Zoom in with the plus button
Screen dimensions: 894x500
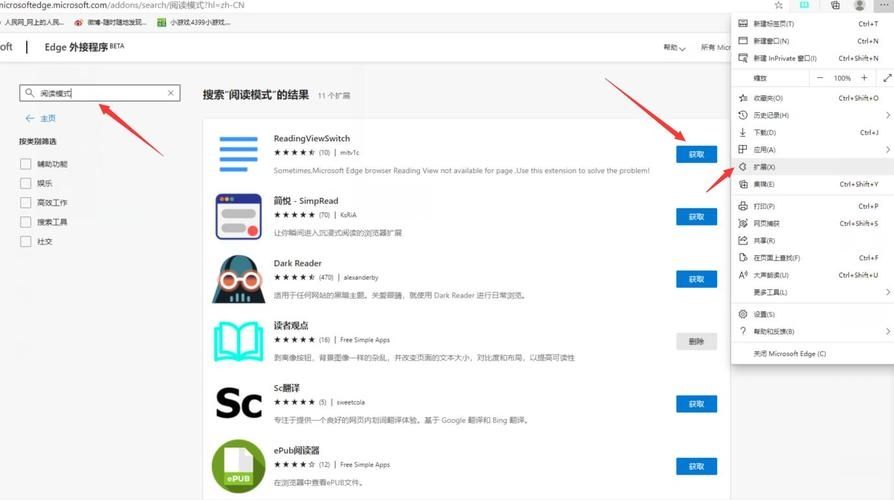864,78
